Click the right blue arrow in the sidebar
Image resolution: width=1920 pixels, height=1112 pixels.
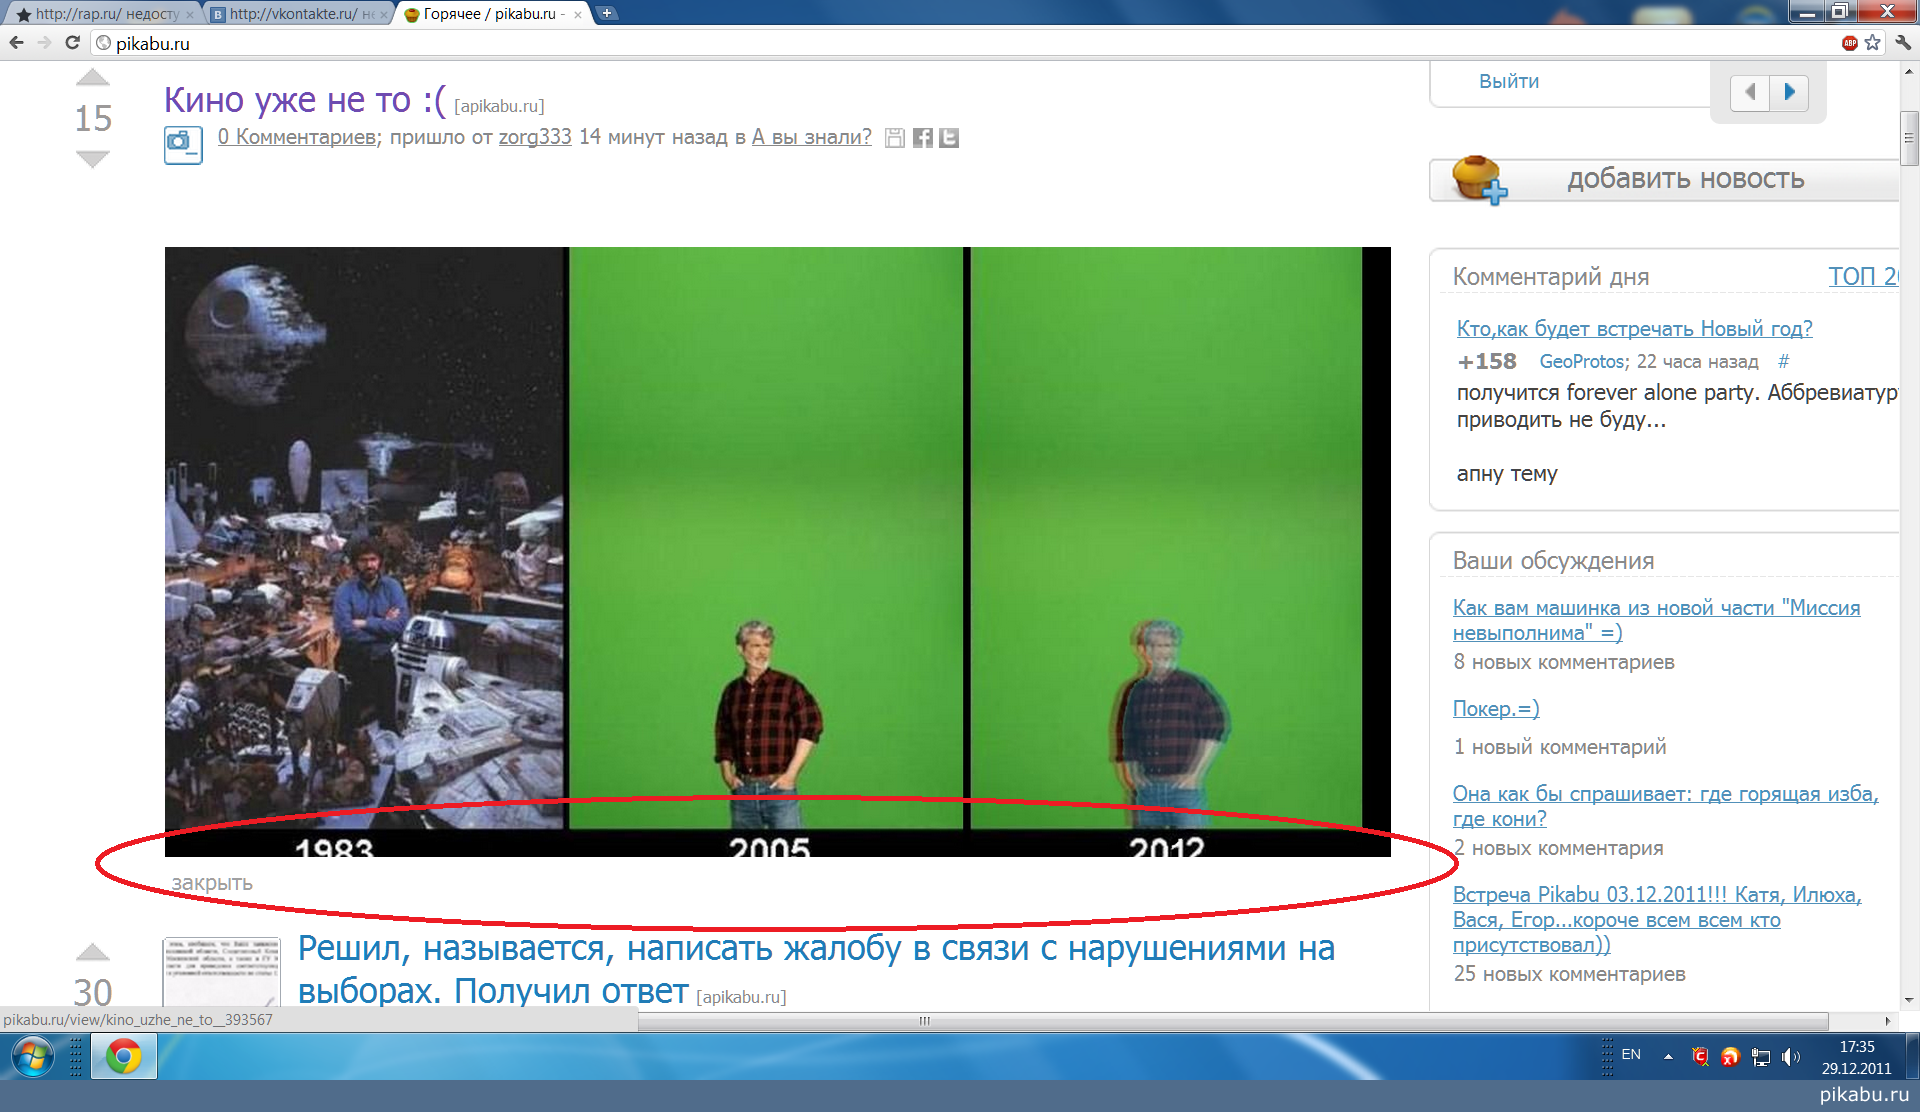(1789, 92)
